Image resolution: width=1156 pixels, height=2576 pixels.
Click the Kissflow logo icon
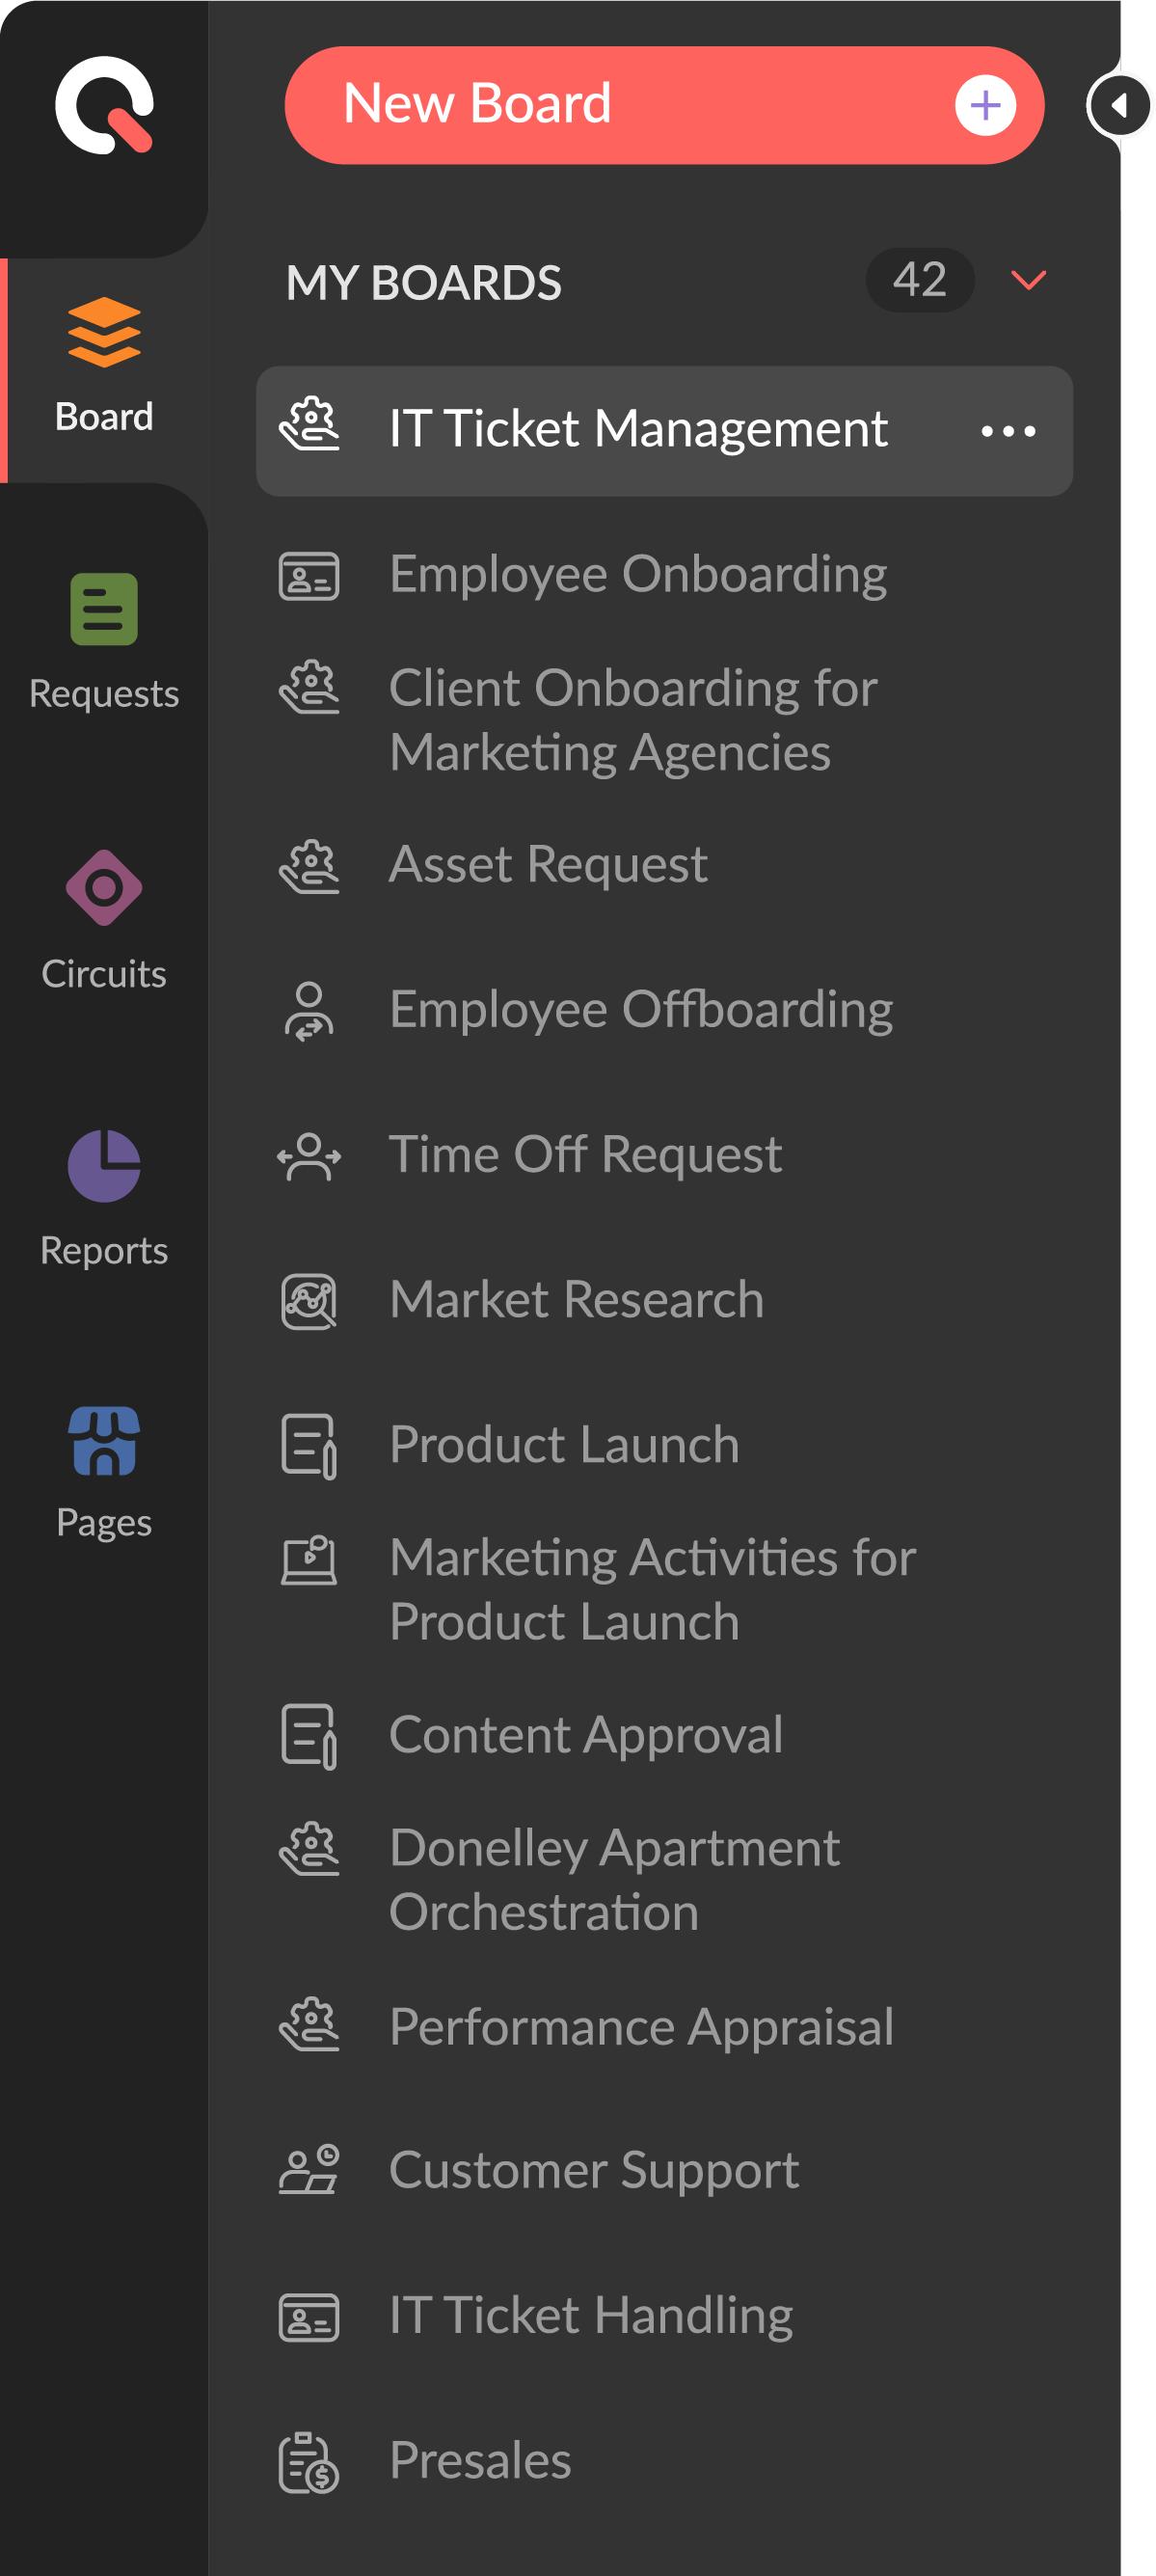104,105
